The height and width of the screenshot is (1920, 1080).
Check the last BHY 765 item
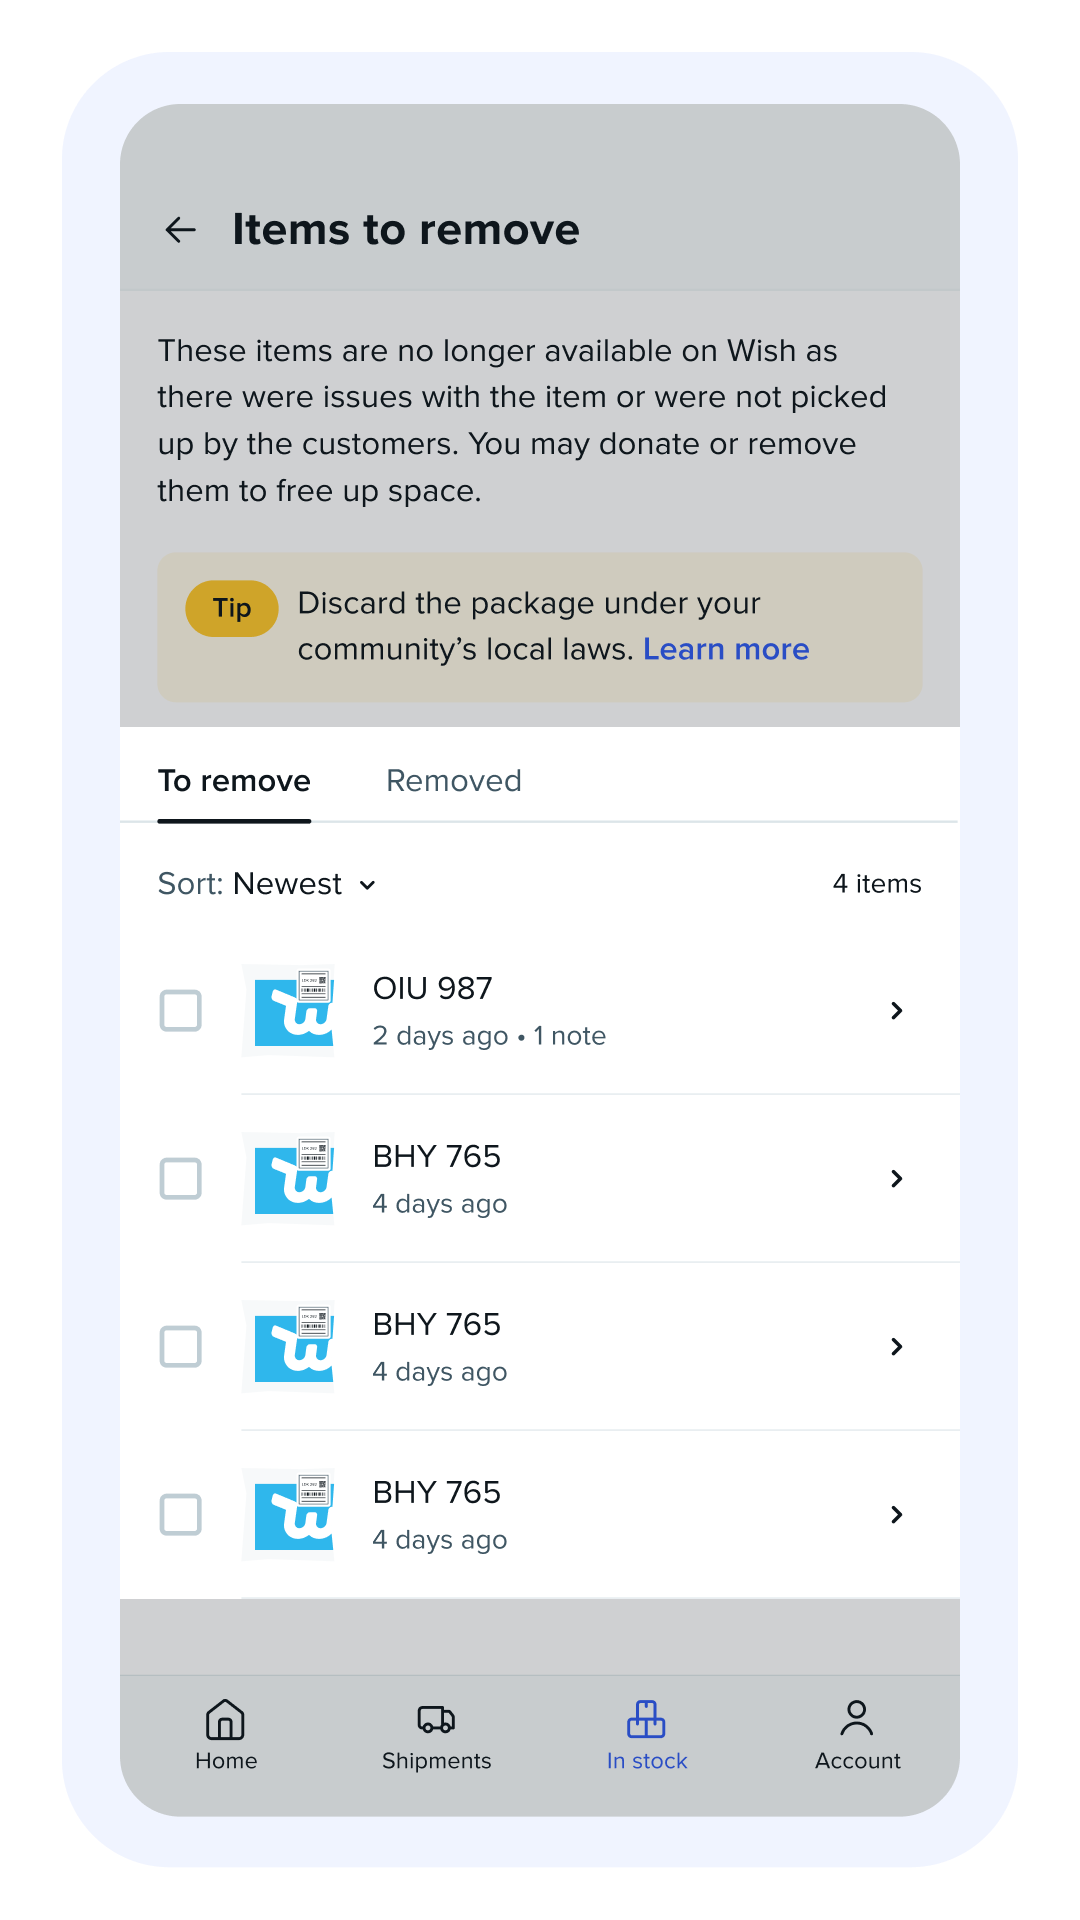[x=180, y=1515]
